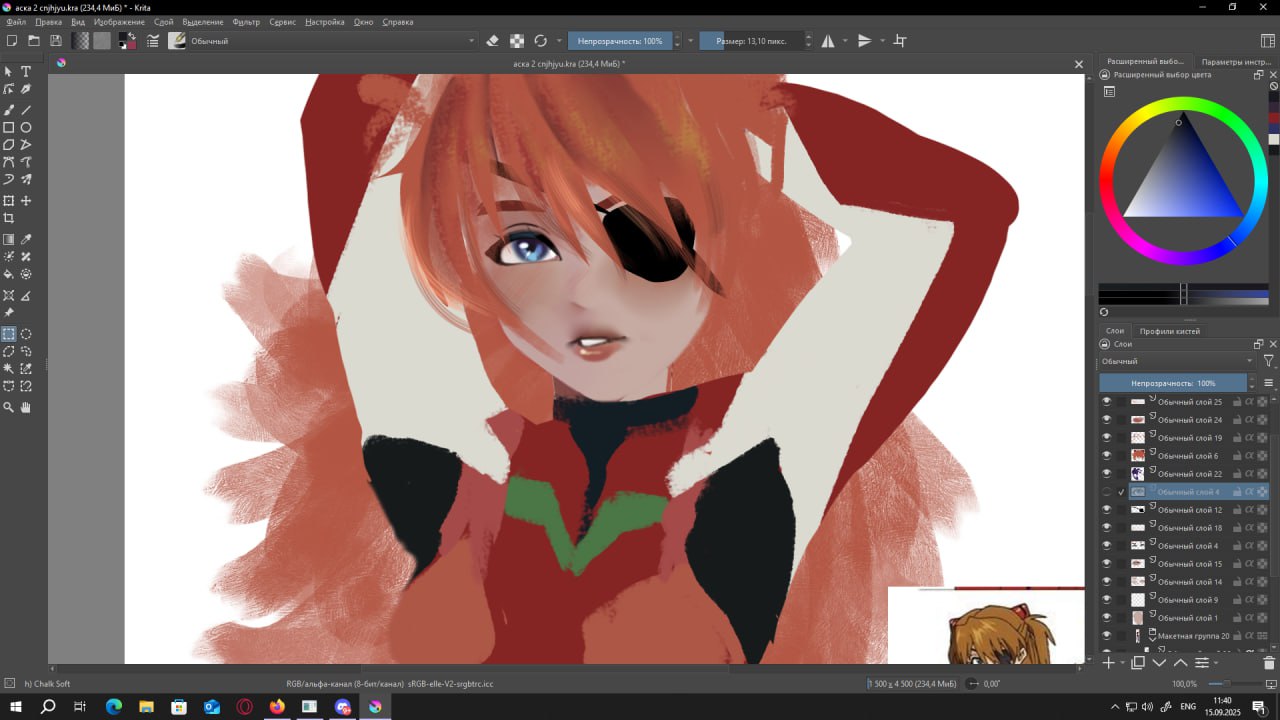
Task: Adjust the brush Размер slider
Action: (x=751, y=41)
